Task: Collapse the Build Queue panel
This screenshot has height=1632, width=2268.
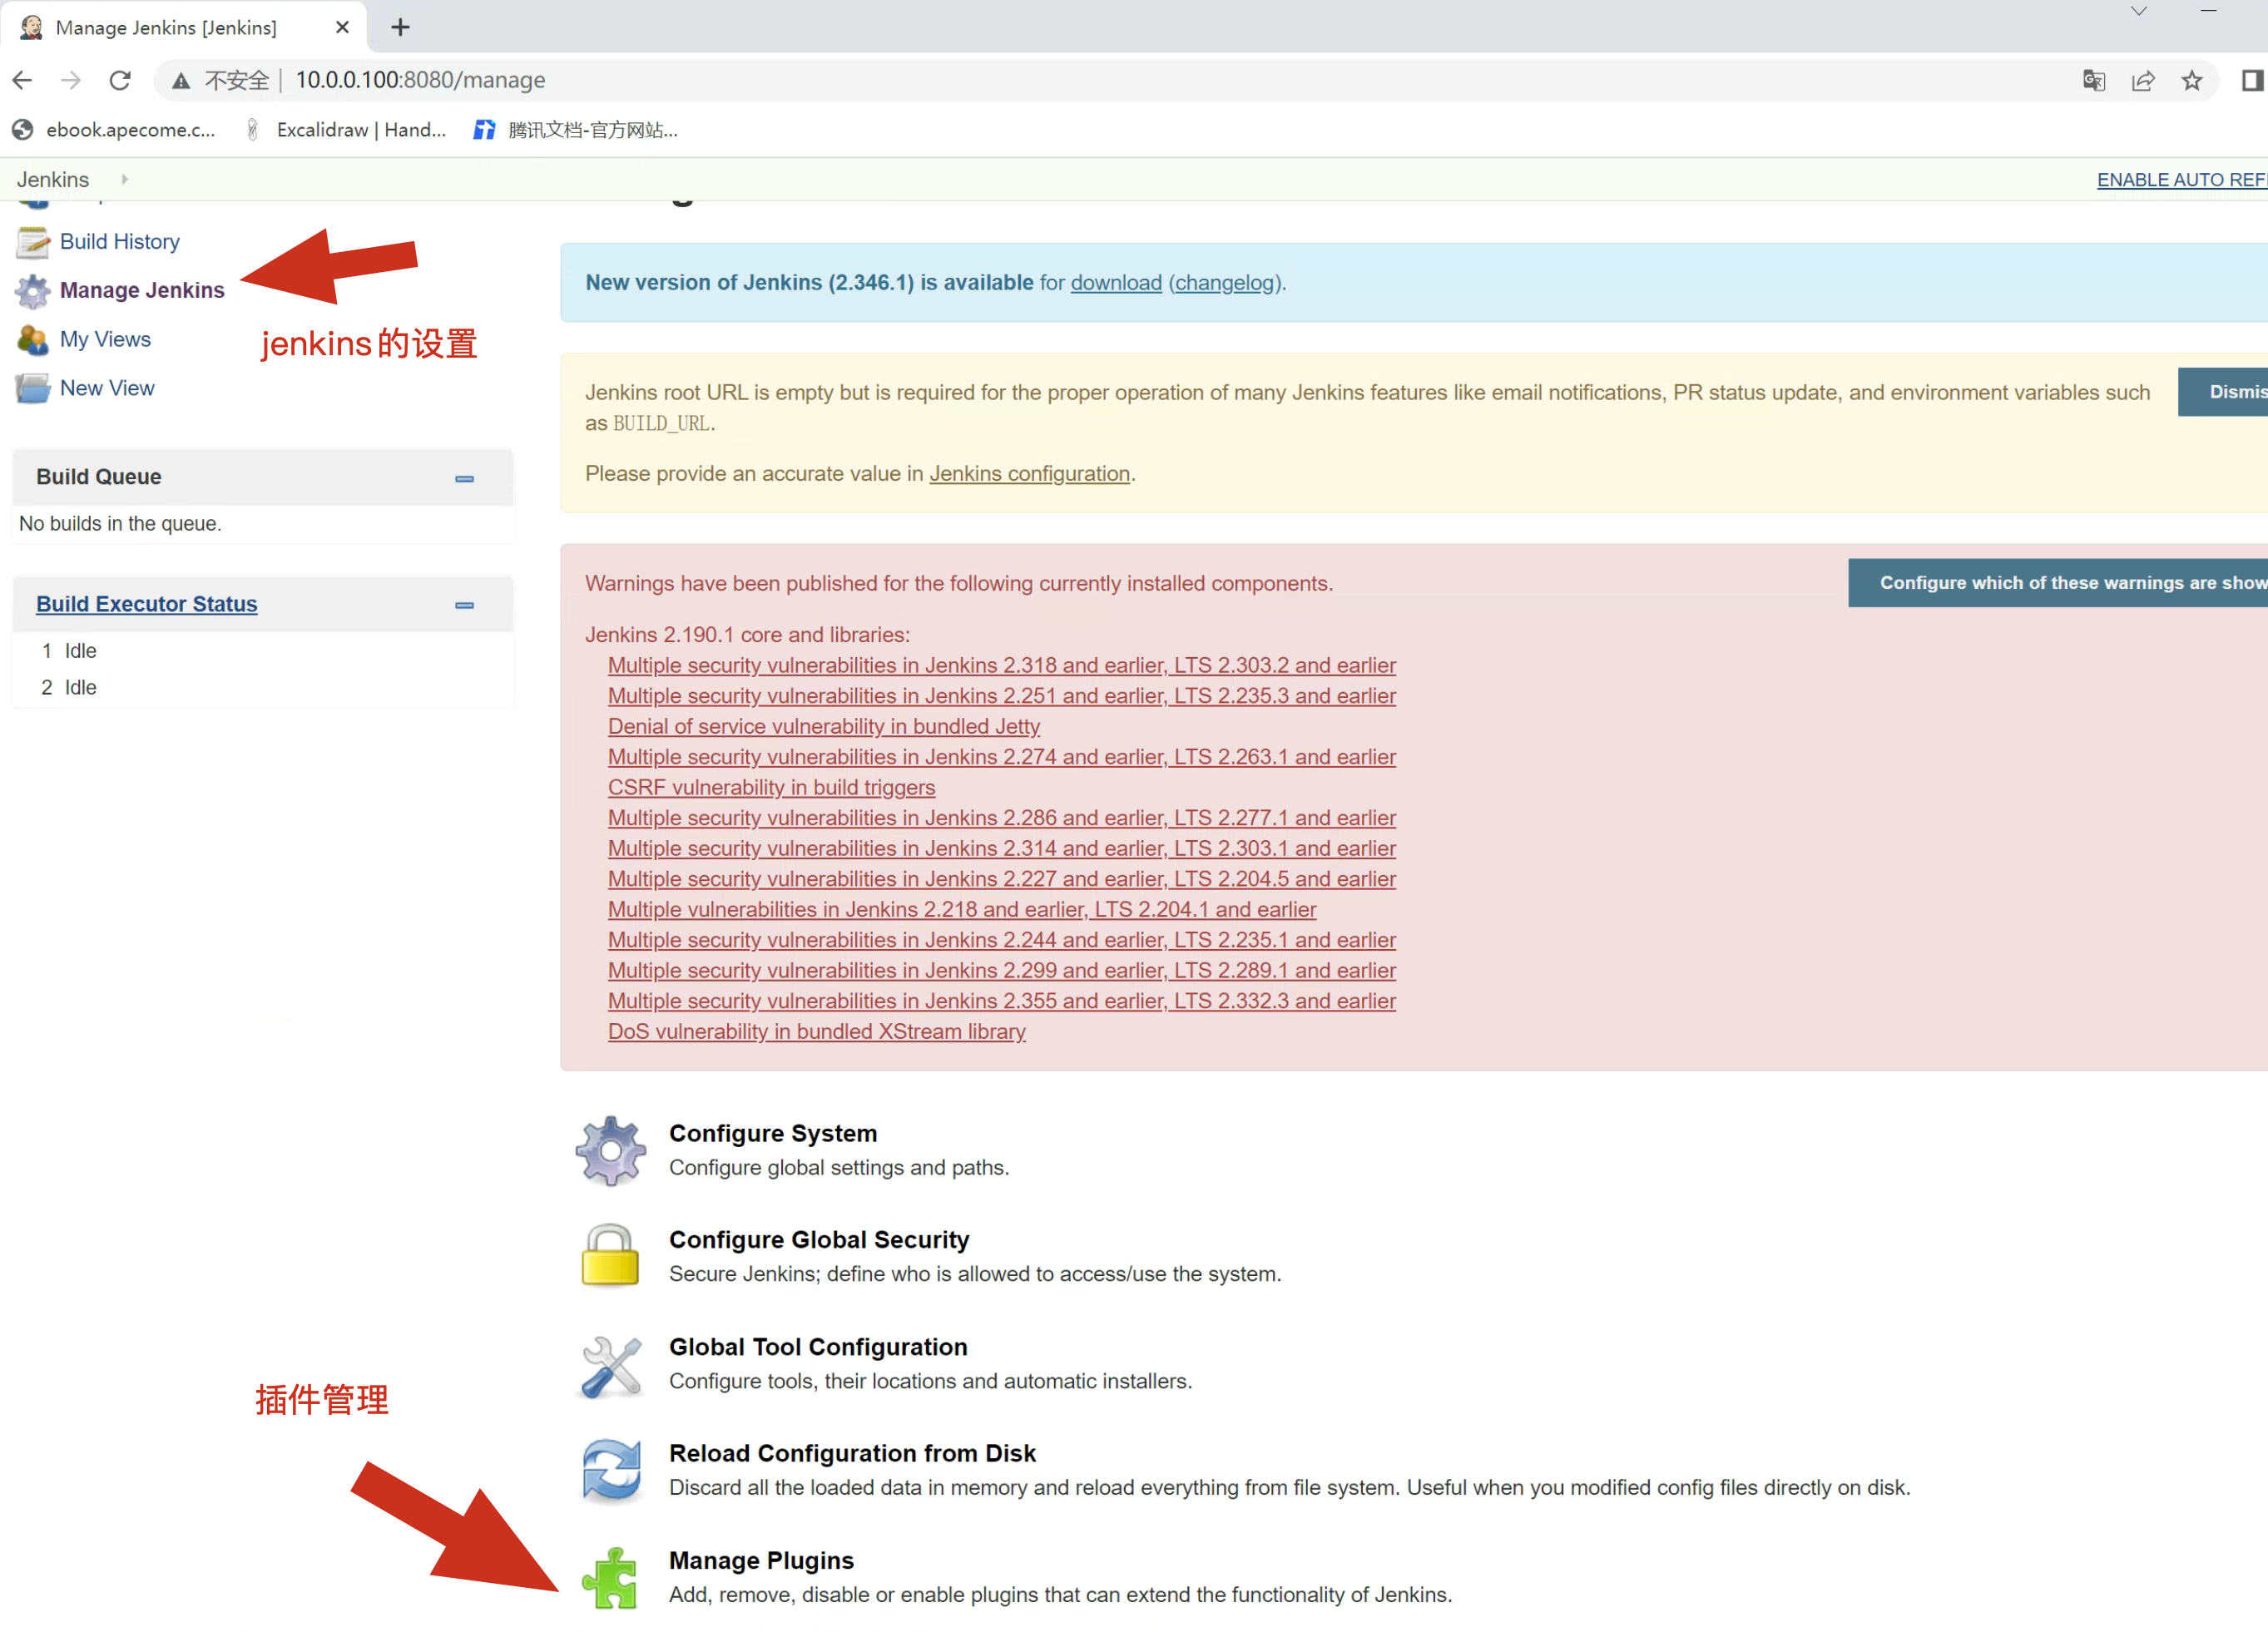Action: (464, 479)
